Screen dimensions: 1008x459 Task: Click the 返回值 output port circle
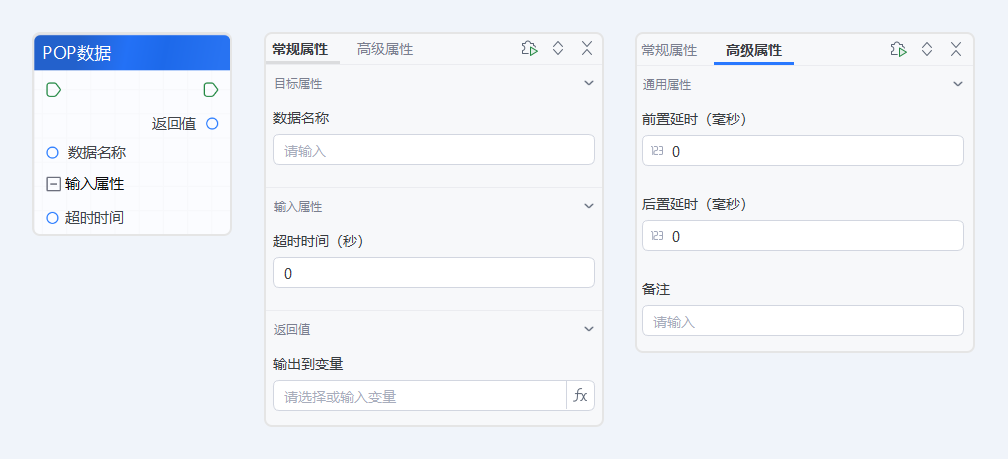click(212, 124)
